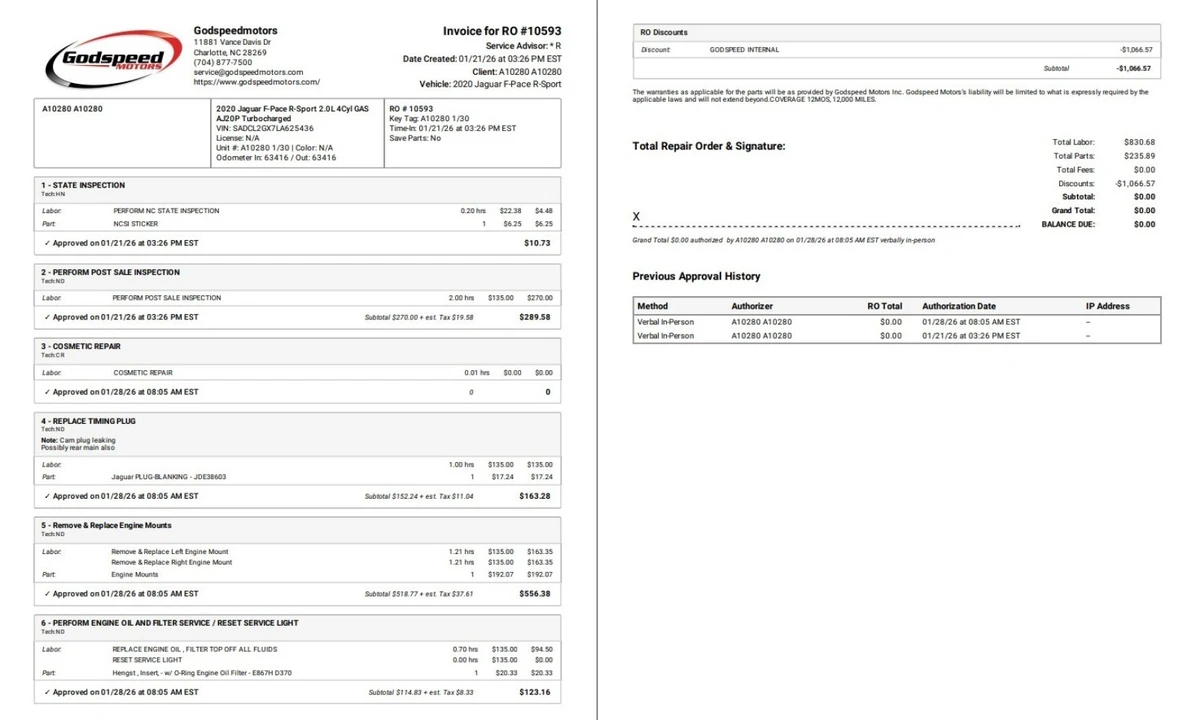1196x720 pixels.
Task: Select the $556.38 engine mounts total
Action: click(535, 594)
